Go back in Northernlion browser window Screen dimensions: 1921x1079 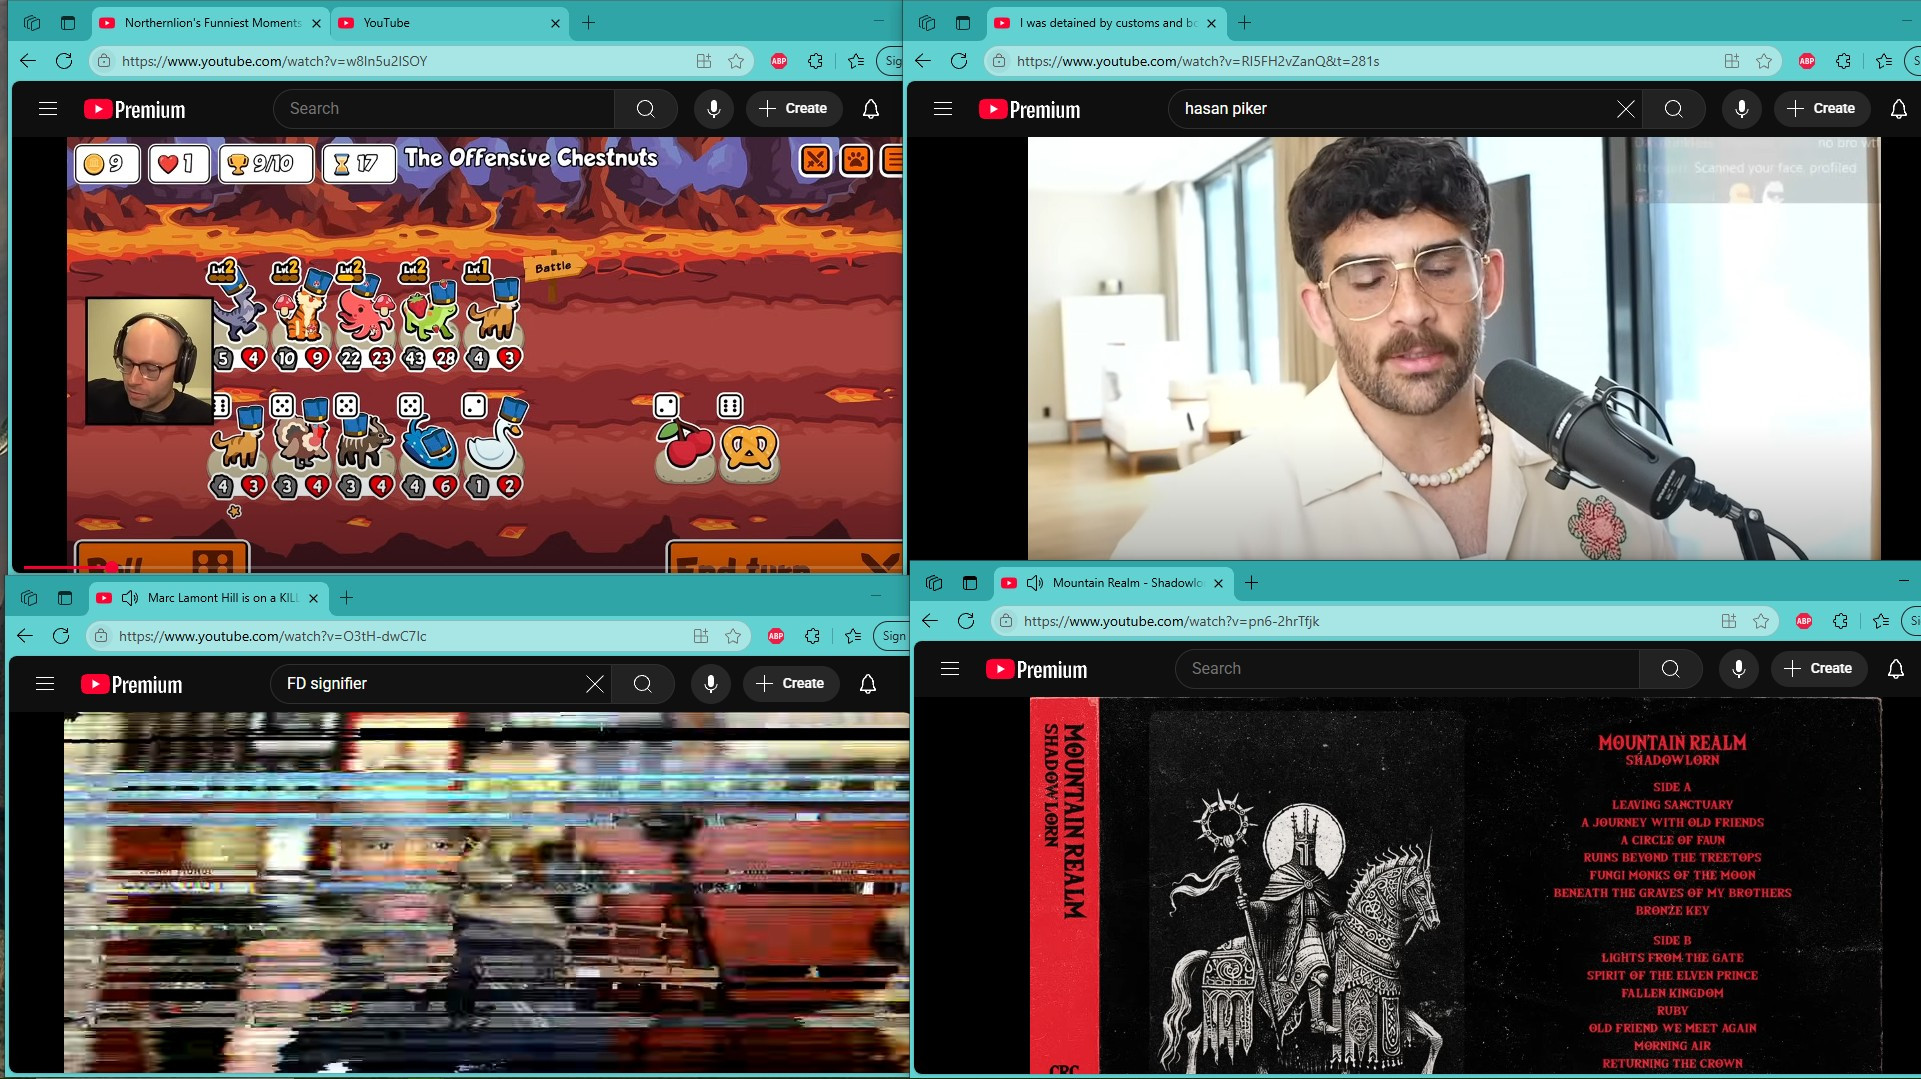[28, 61]
